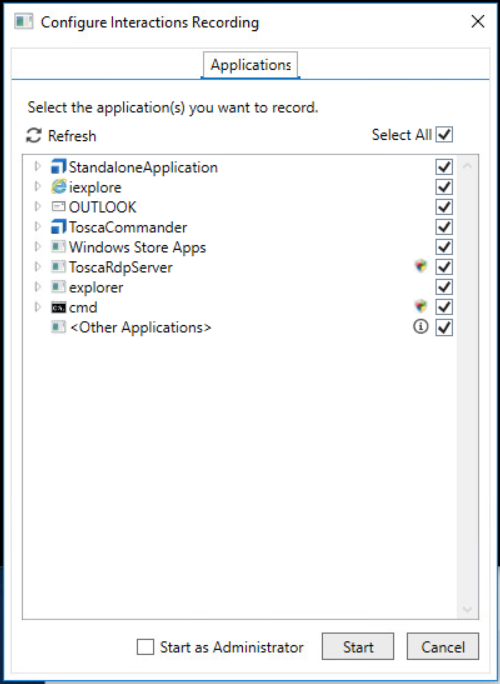Screen dimensions: 500x684
Task: Click the shield icon beside ToscaRdpServer
Action: [421, 266]
